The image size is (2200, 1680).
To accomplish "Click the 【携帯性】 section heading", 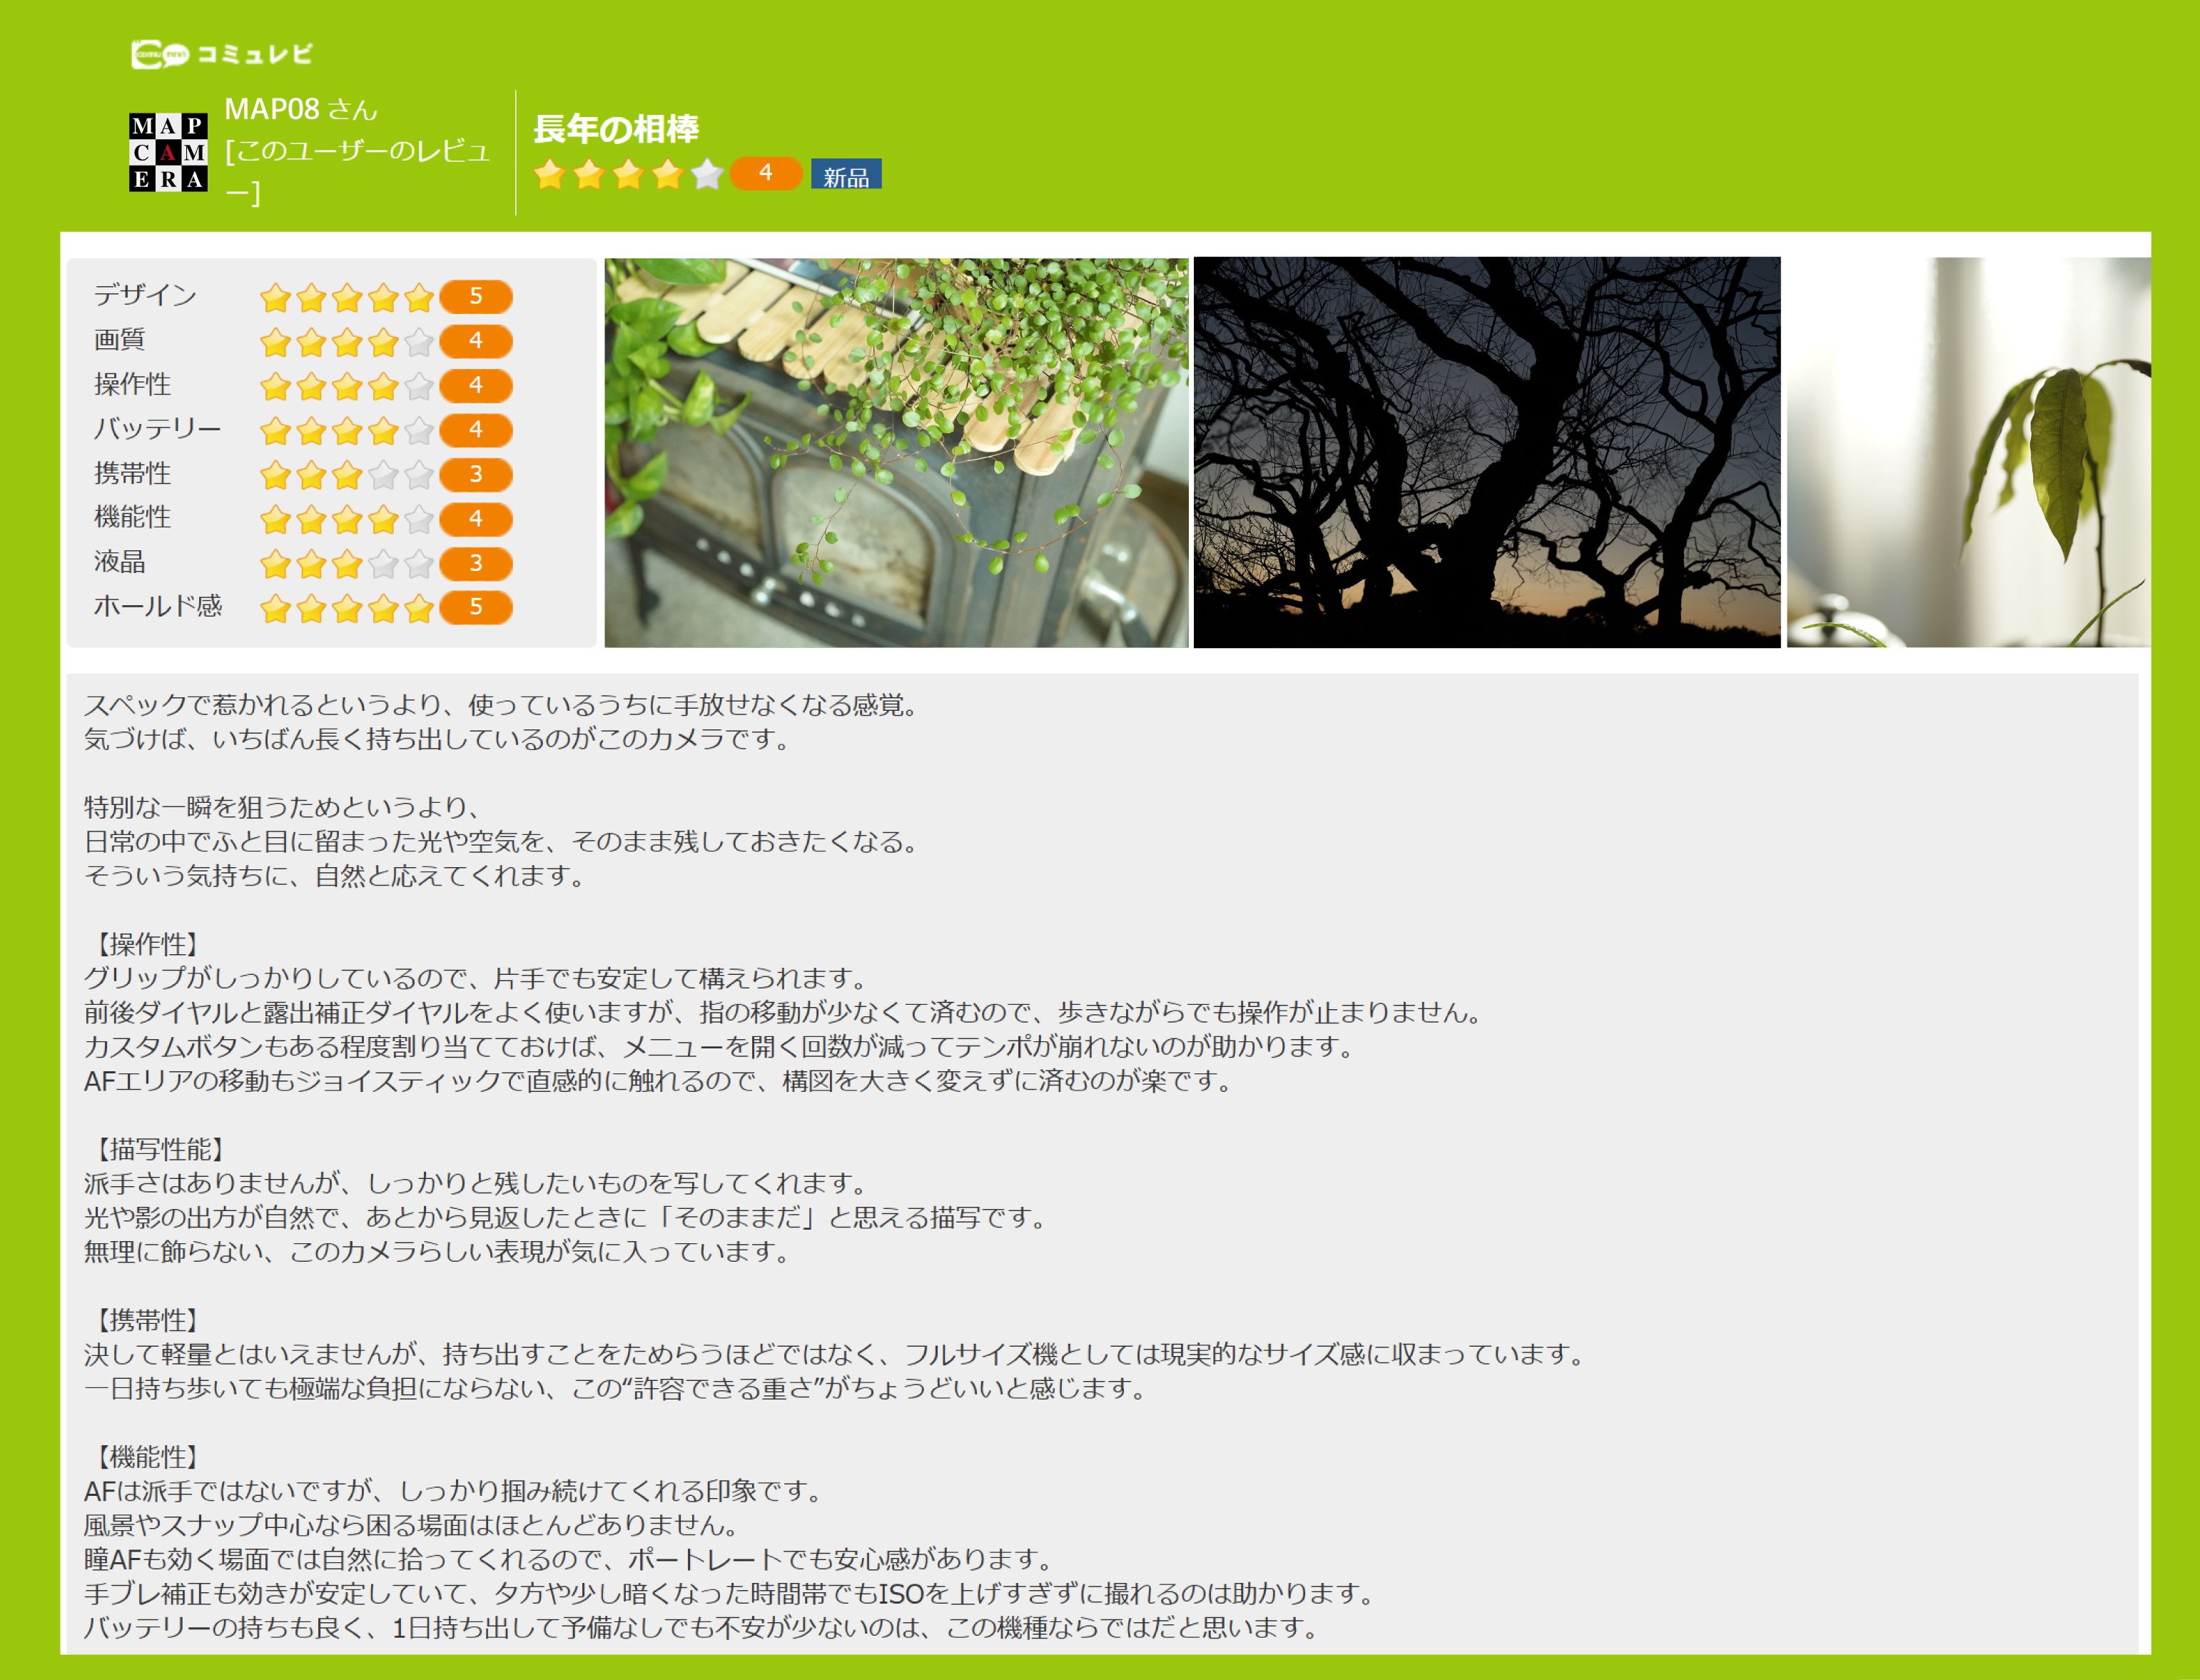I will [x=147, y=1321].
